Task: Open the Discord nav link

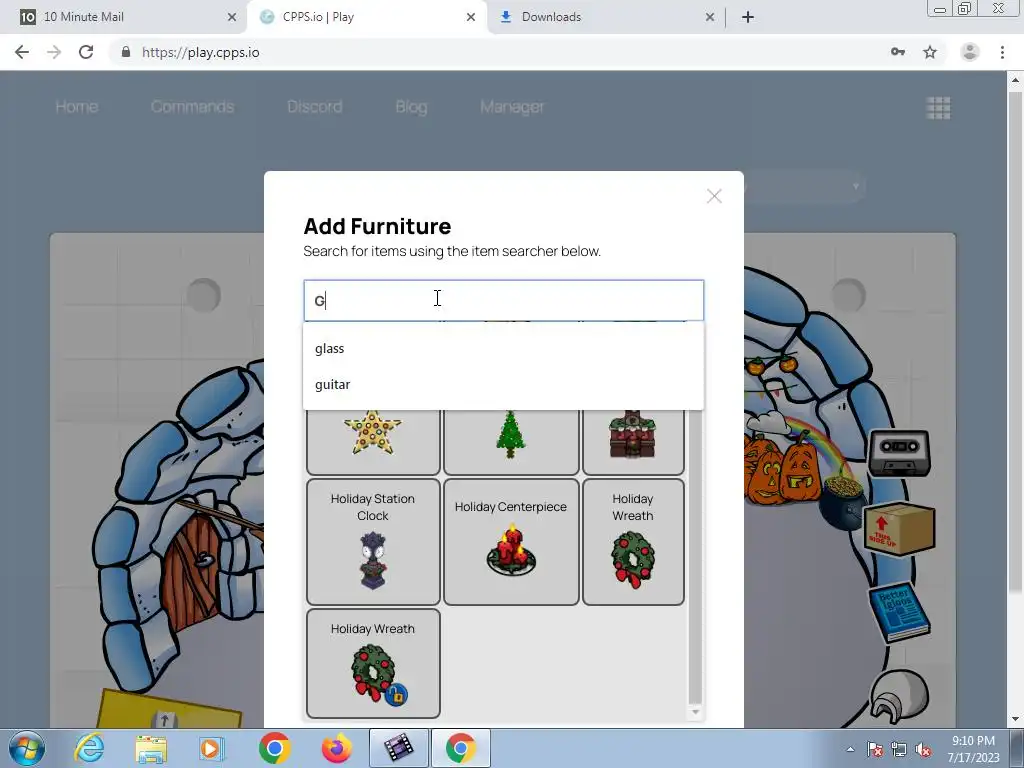Action: [314, 106]
